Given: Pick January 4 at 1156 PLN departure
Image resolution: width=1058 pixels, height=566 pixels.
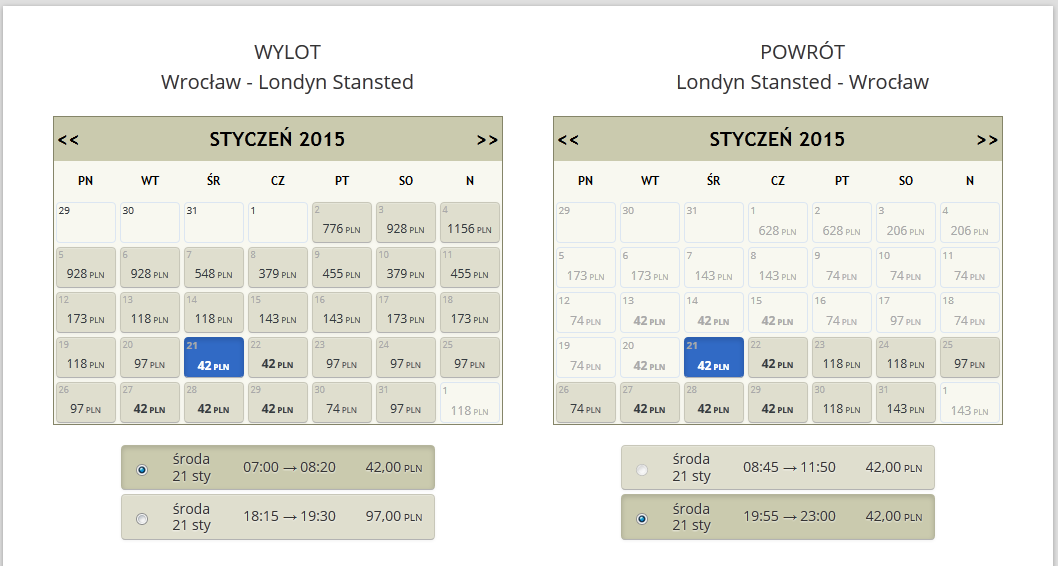Looking at the screenshot, I should tap(470, 223).
